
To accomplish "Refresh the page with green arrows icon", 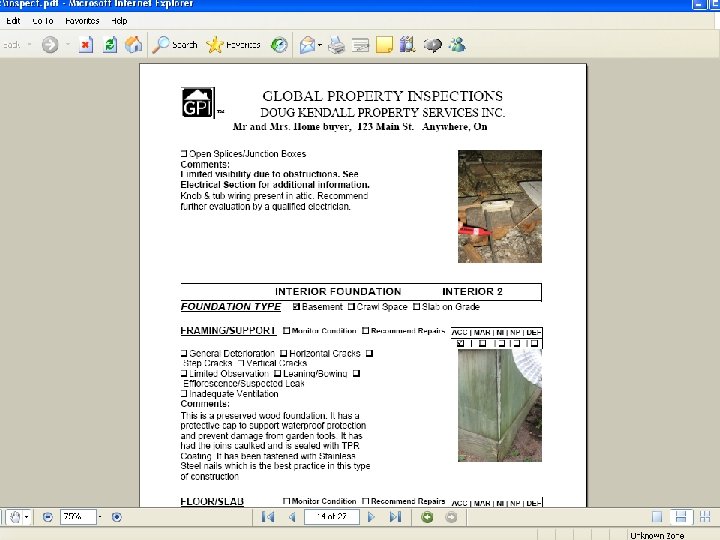I will tap(110, 45).
